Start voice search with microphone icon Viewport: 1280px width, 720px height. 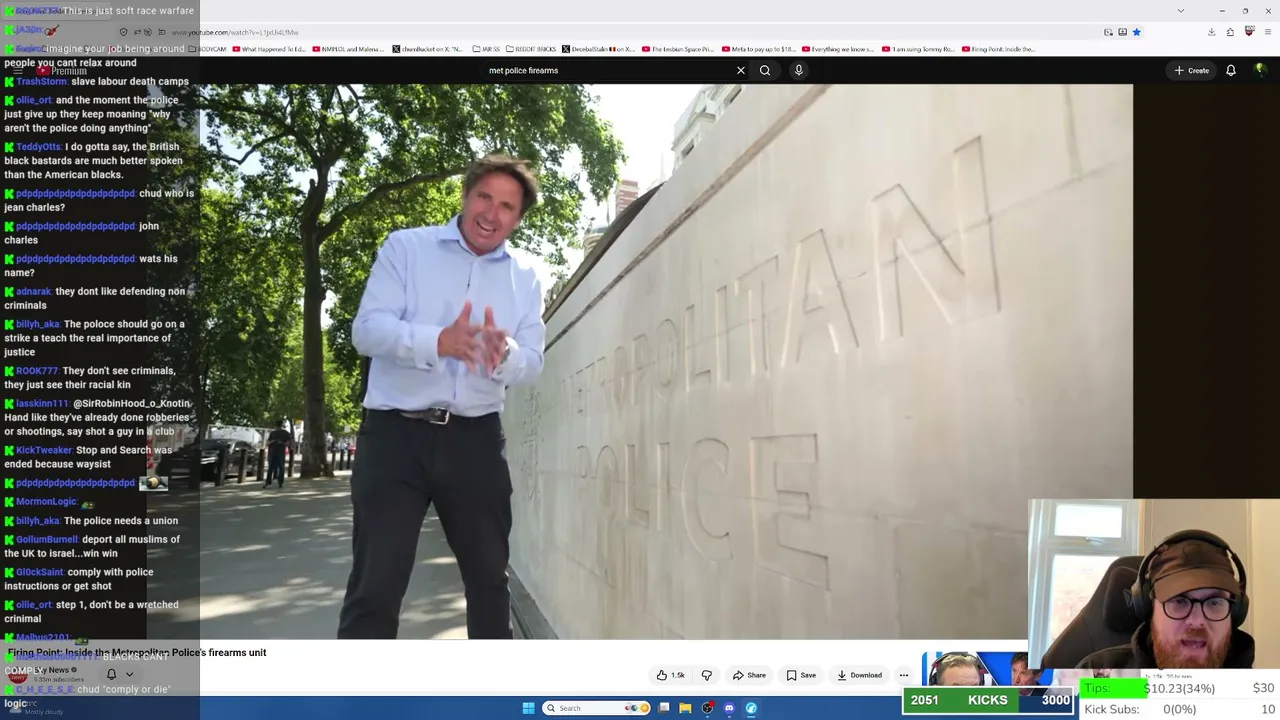pyautogui.click(x=798, y=70)
